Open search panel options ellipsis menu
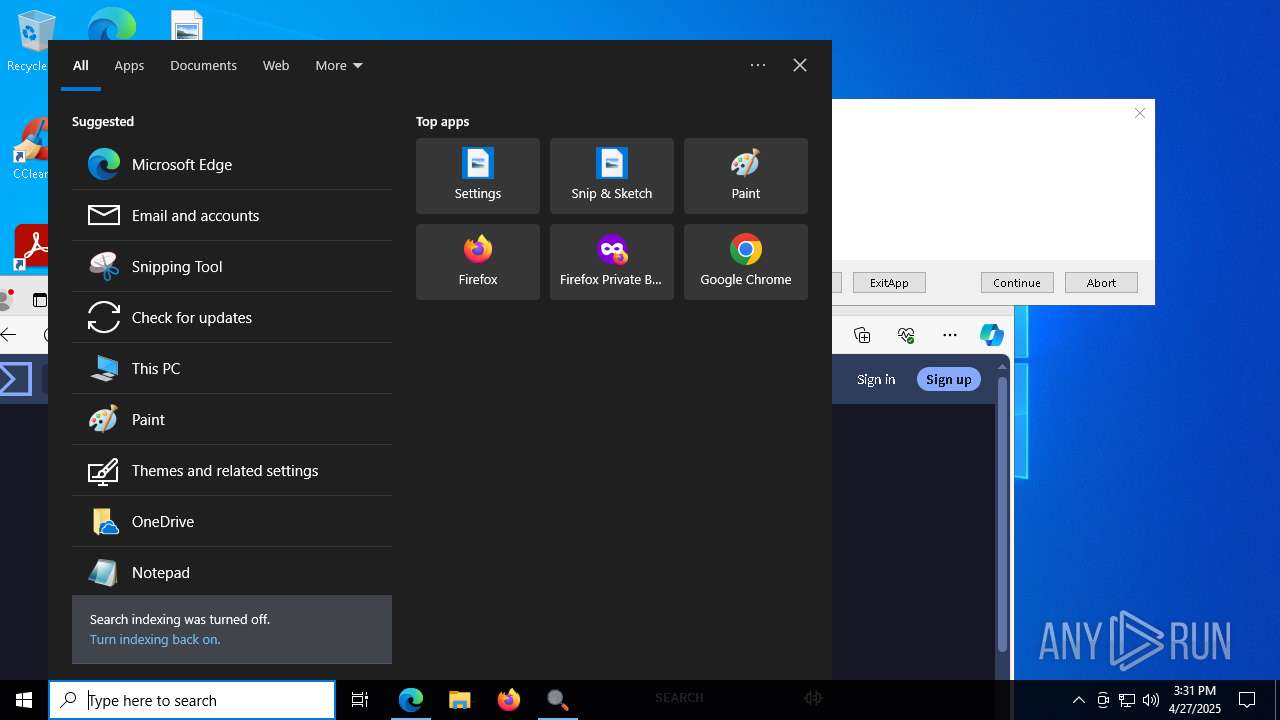1280x720 pixels. click(758, 65)
